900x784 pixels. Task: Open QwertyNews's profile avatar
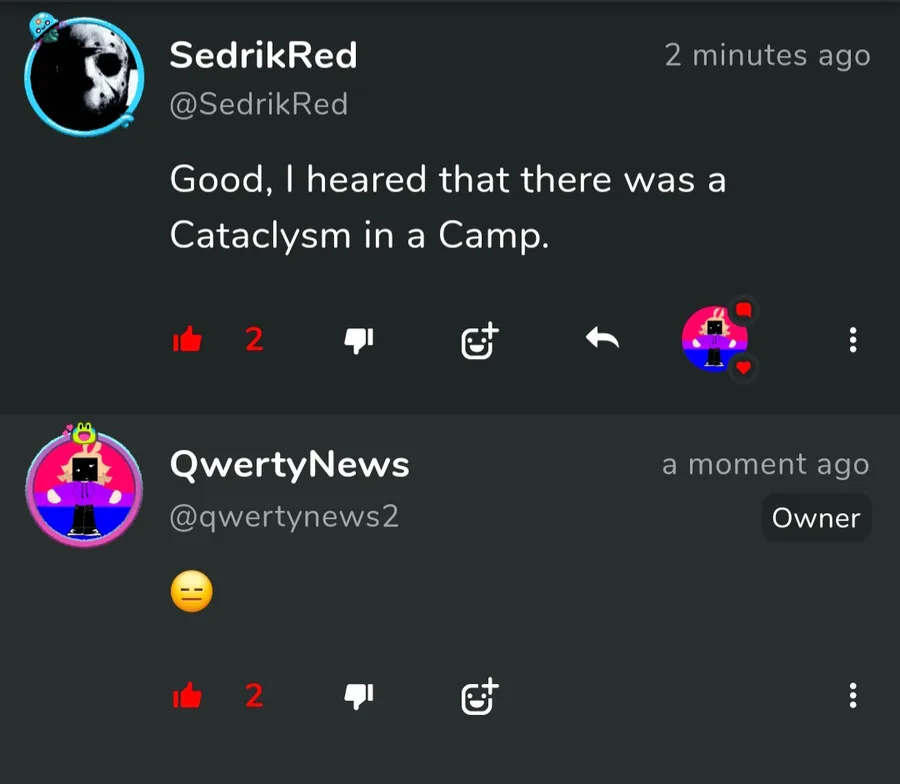tap(84, 487)
